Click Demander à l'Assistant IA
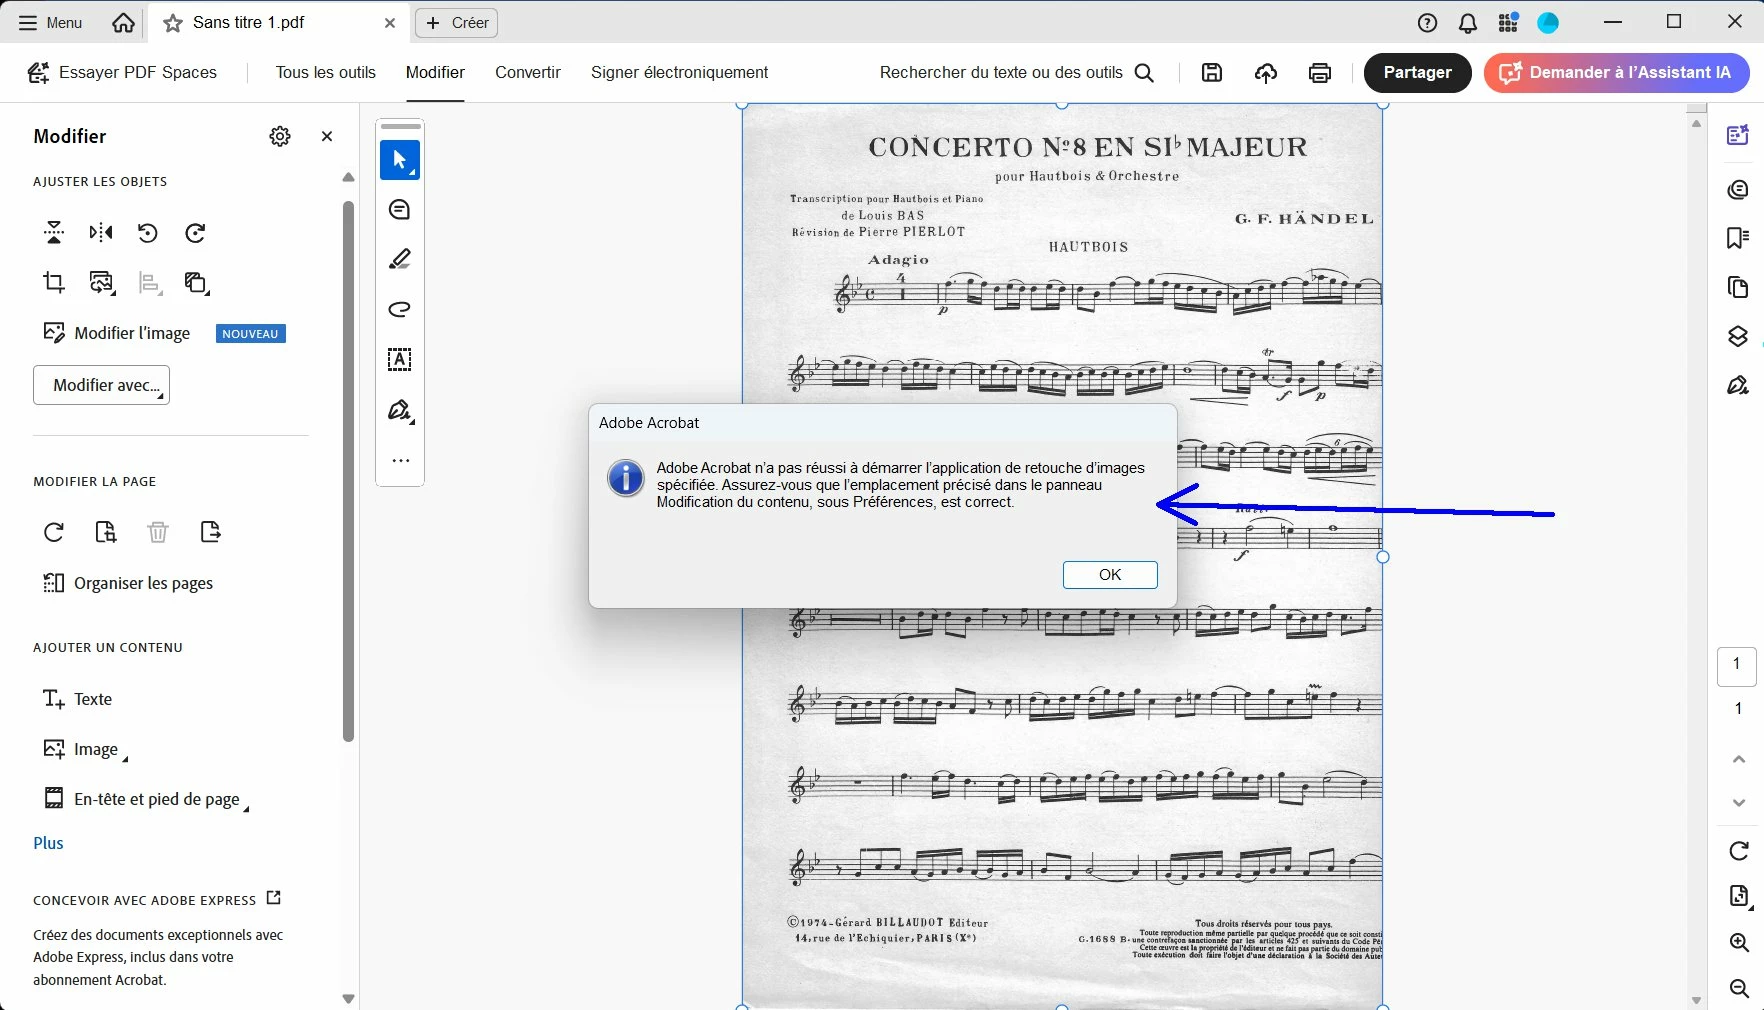This screenshot has width=1764, height=1010. tap(1616, 72)
